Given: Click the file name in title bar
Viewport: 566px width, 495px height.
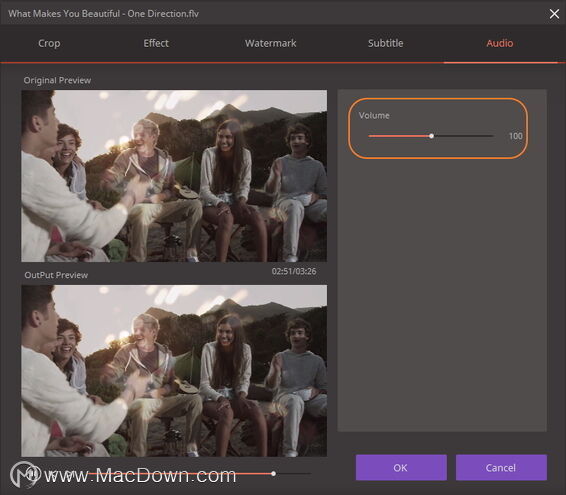Looking at the screenshot, I should pyautogui.click(x=103, y=14).
